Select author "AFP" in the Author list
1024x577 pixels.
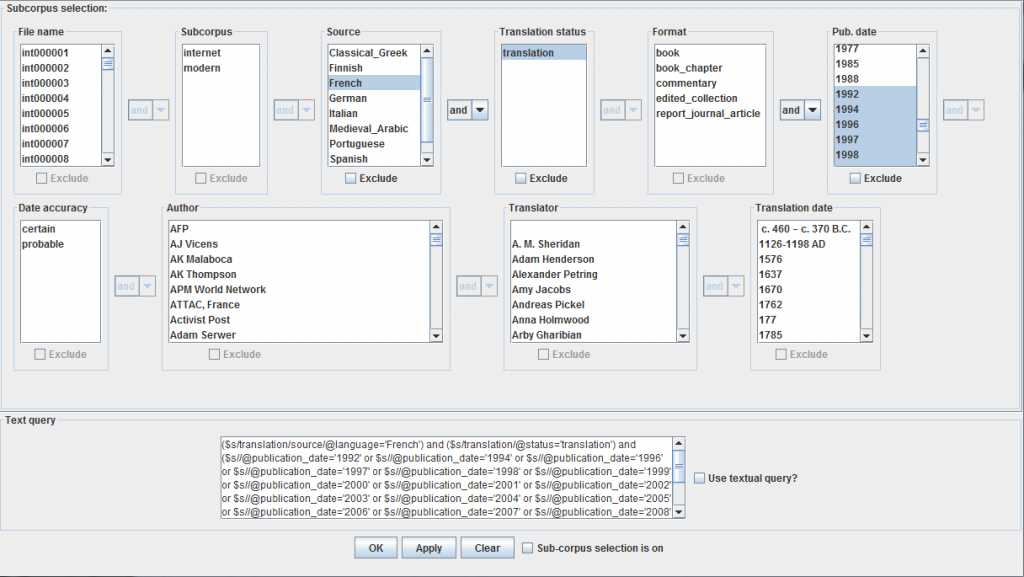point(180,228)
